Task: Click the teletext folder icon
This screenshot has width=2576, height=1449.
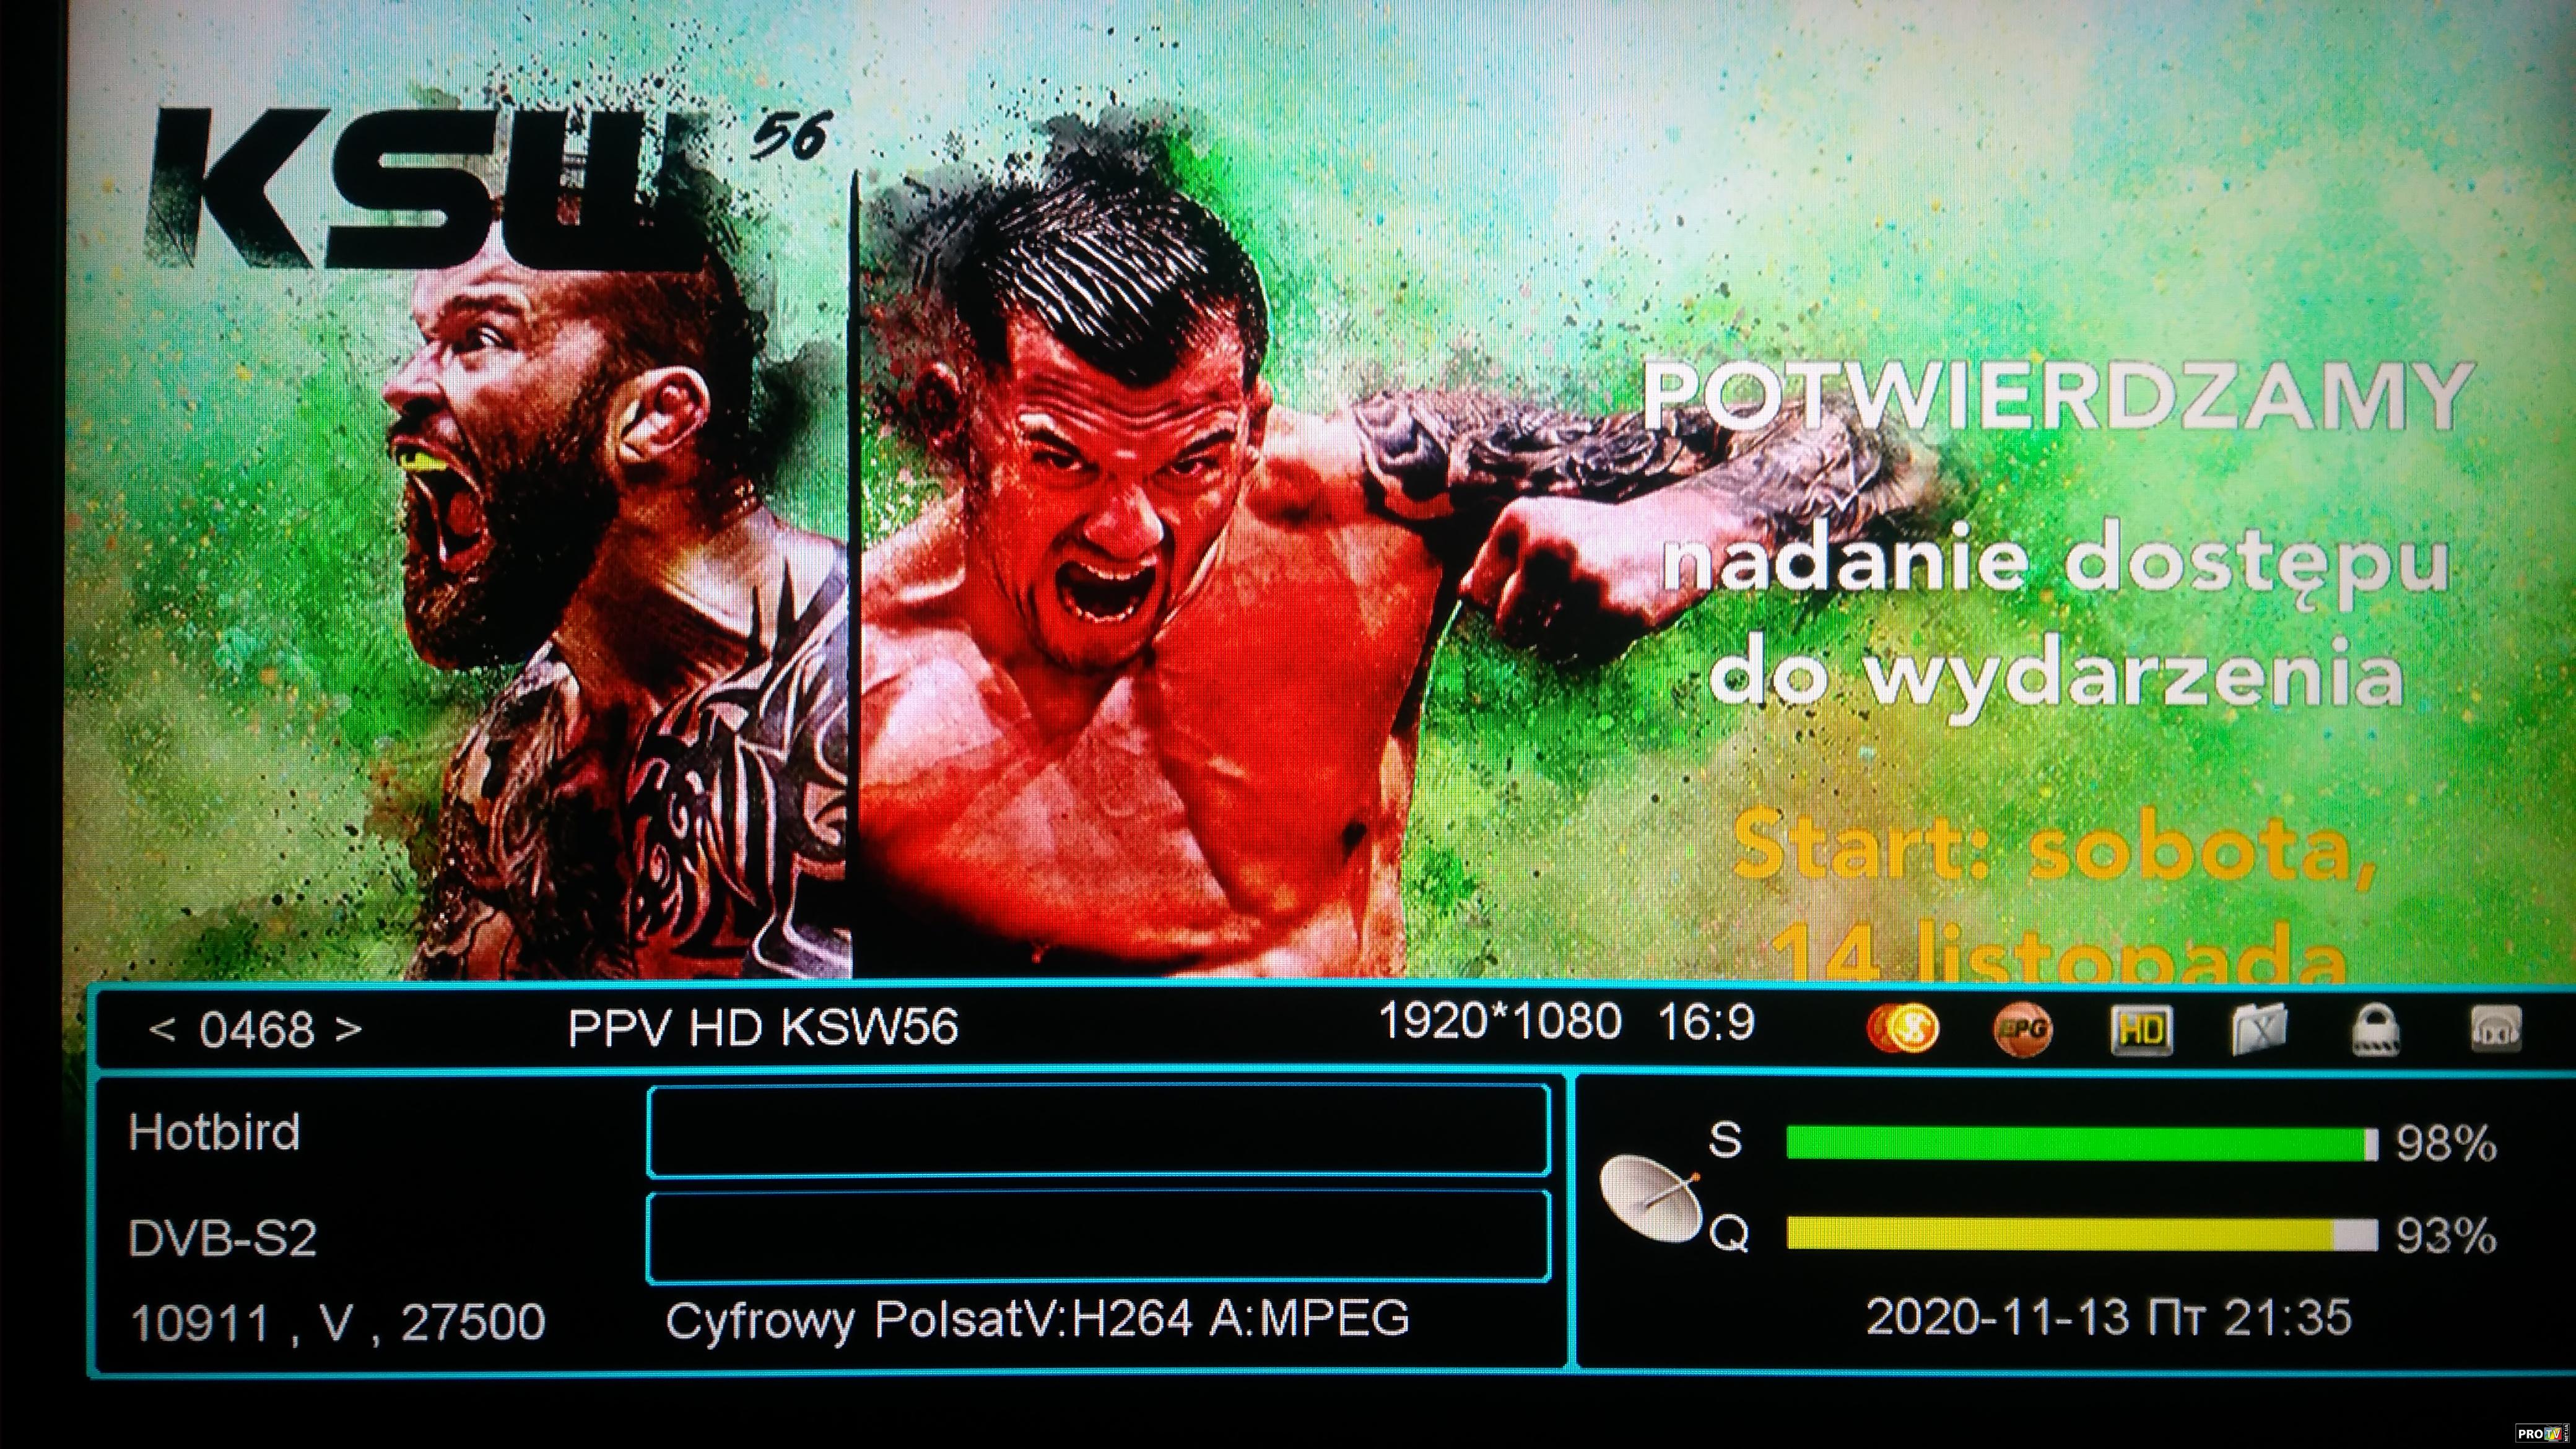Action: (2260, 1028)
